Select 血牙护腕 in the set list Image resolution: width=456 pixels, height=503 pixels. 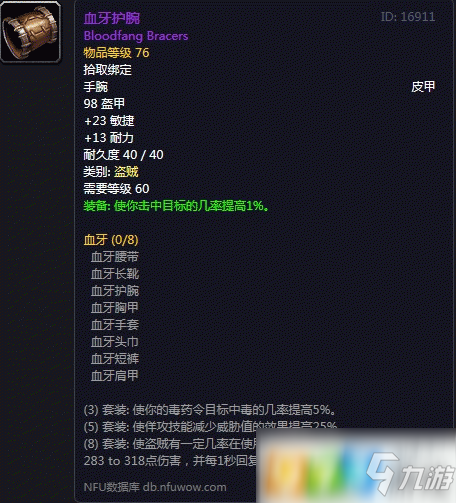(x=115, y=291)
